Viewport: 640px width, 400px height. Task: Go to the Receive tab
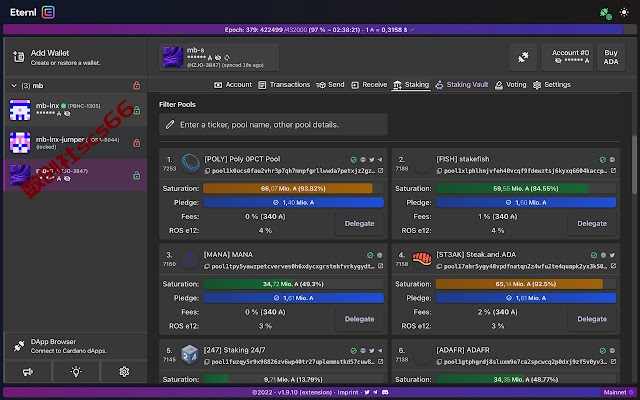(x=369, y=85)
